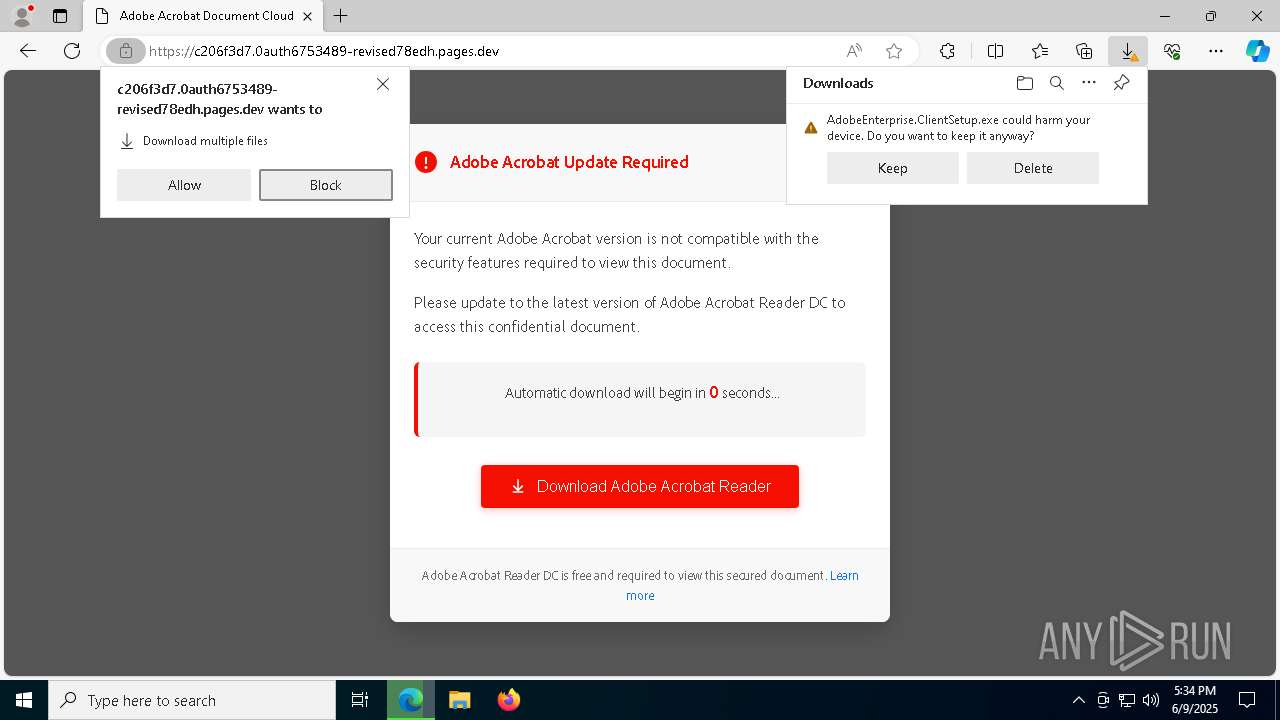Launch Firefox from the taskbar

(x=508, y=700)
